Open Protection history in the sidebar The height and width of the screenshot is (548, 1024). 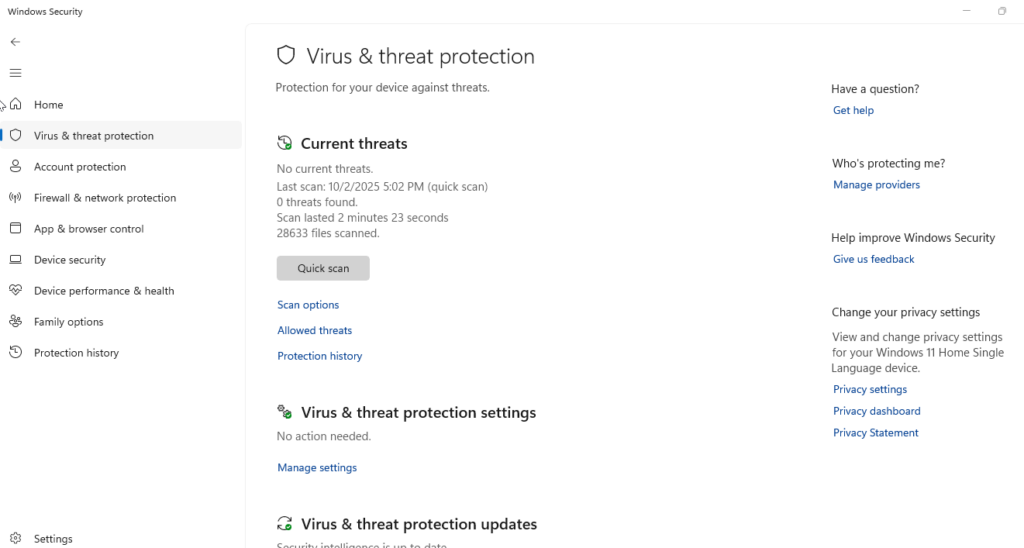(x=76, y=353)
